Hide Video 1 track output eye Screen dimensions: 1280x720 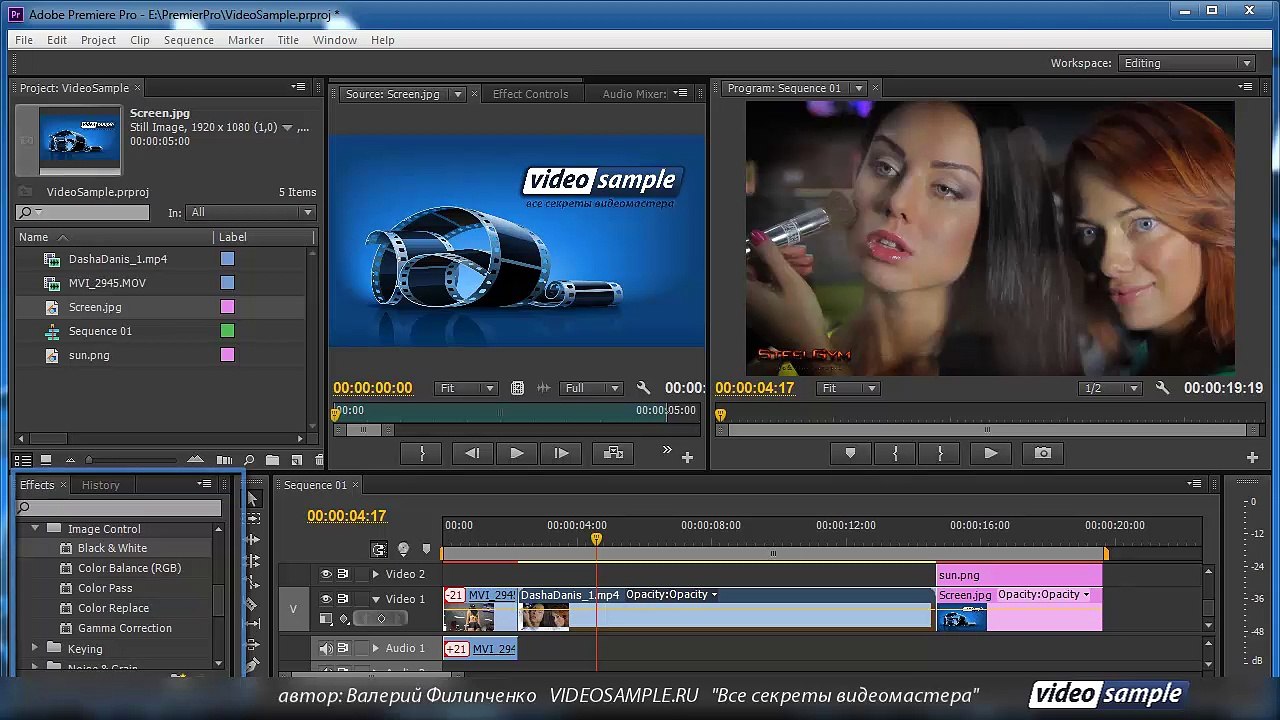pyautogui.click(x=326, y=599)
